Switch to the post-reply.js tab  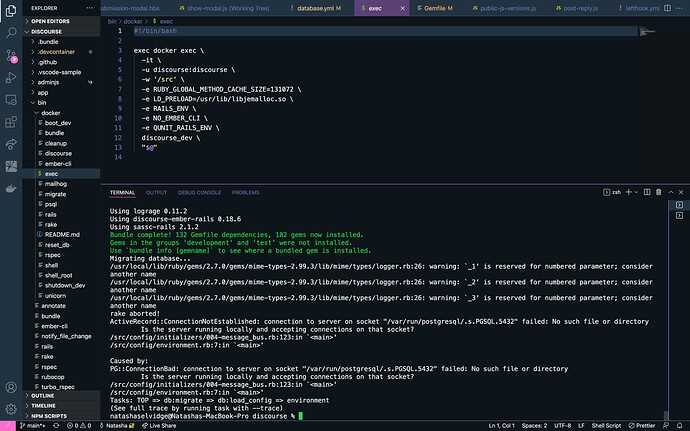576,8
